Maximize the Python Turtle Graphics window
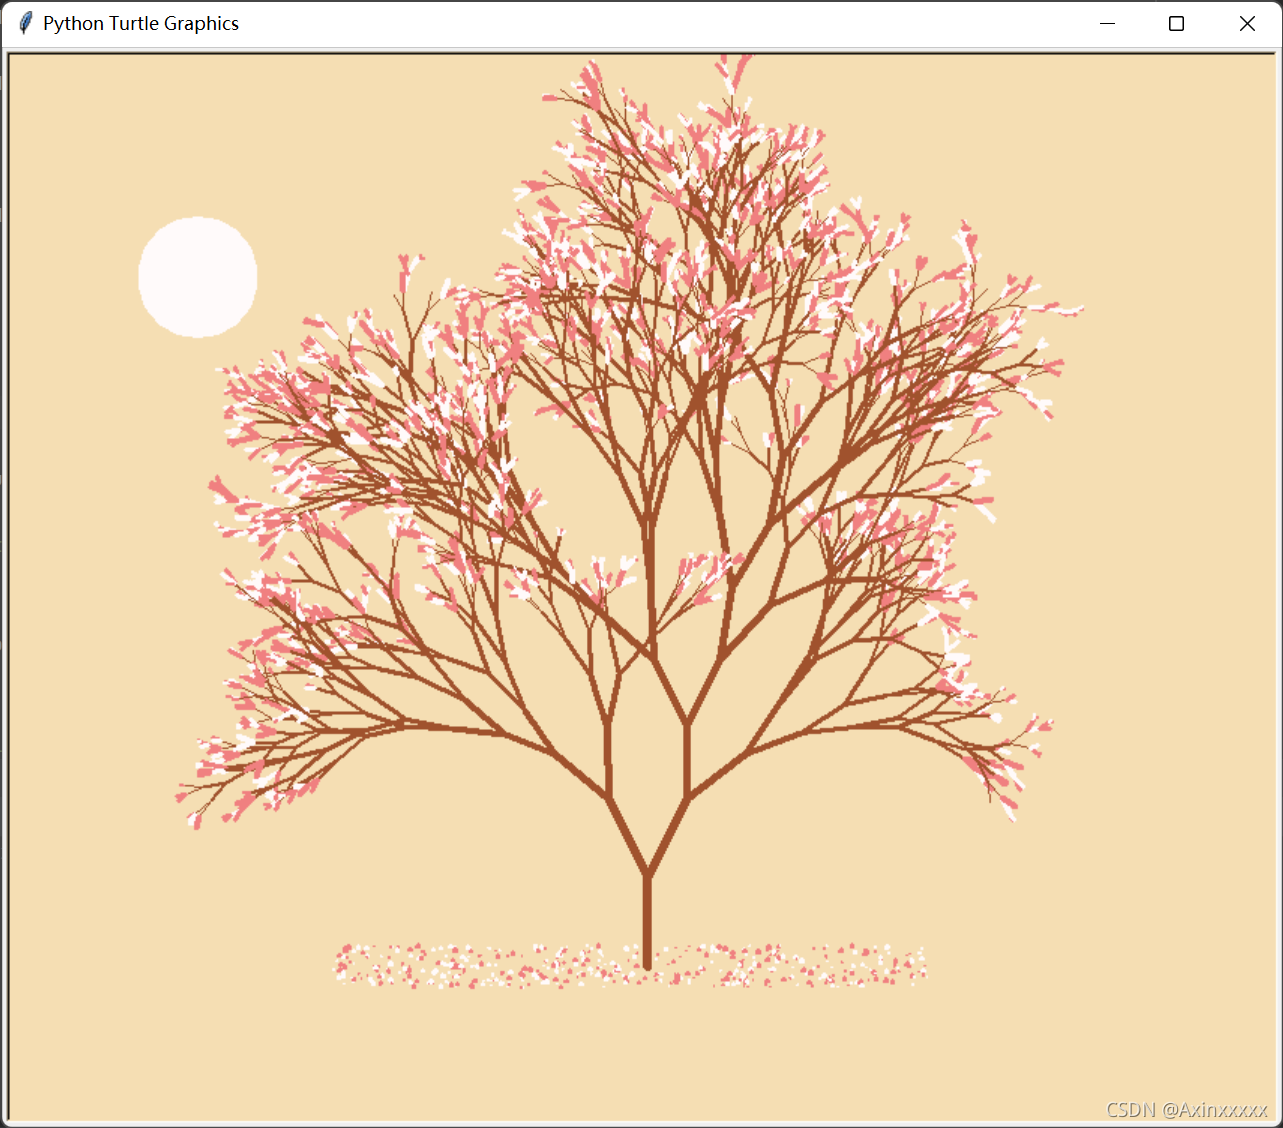 tap(1177, 23)
